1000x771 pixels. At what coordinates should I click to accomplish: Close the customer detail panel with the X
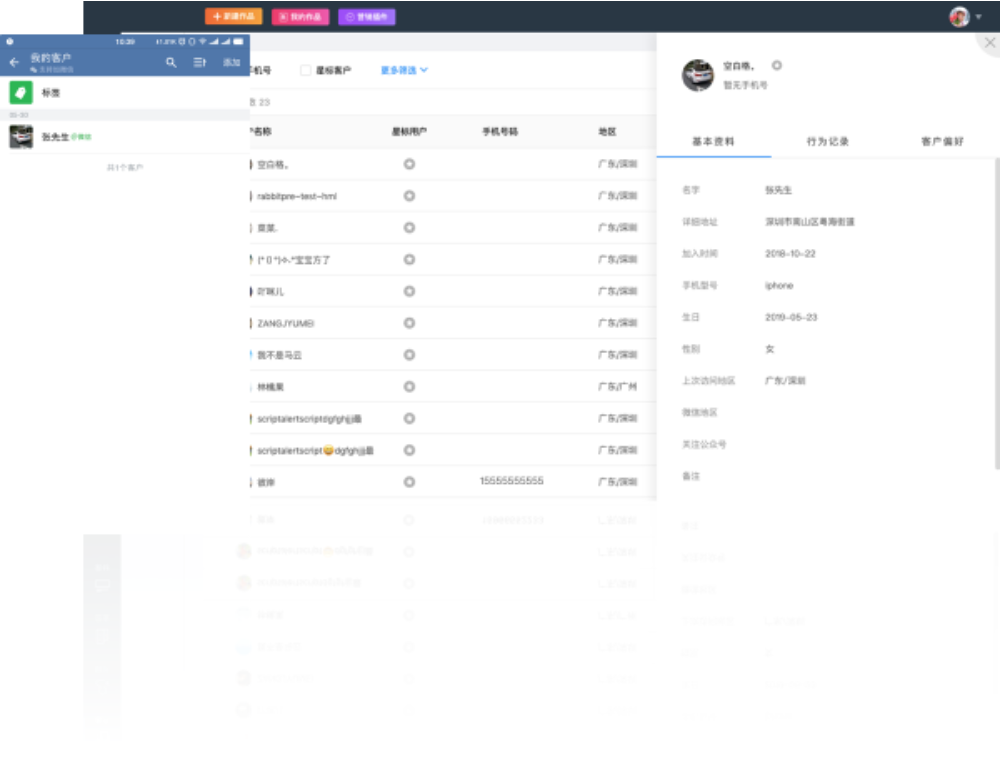(990, 43)
